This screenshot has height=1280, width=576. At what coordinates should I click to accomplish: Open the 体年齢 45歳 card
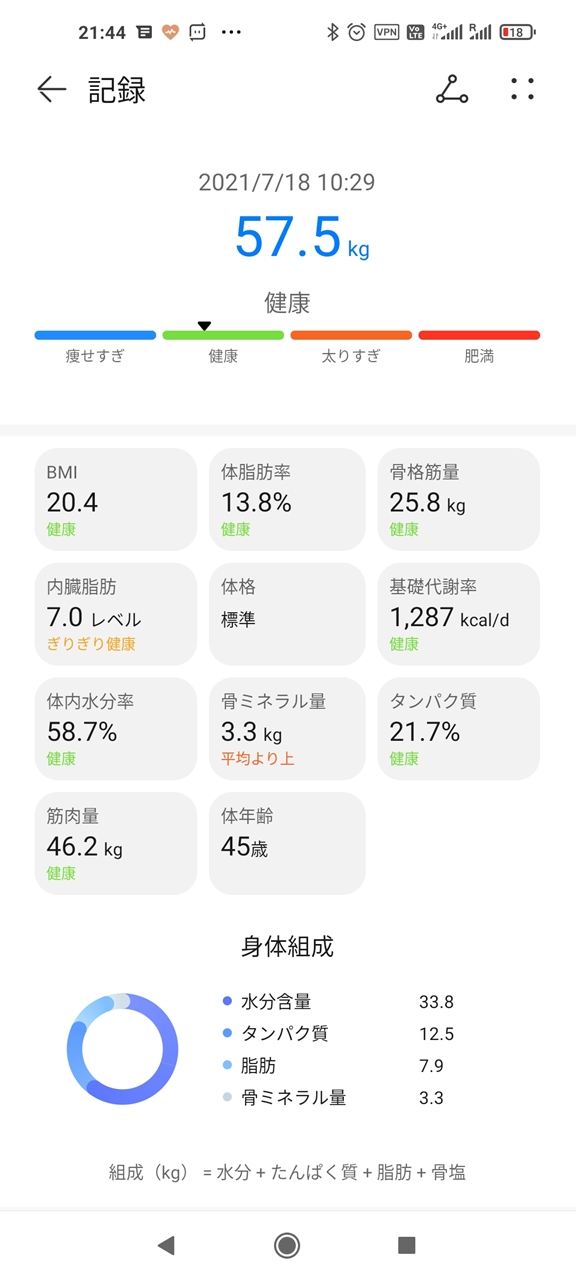coord(287,843)
